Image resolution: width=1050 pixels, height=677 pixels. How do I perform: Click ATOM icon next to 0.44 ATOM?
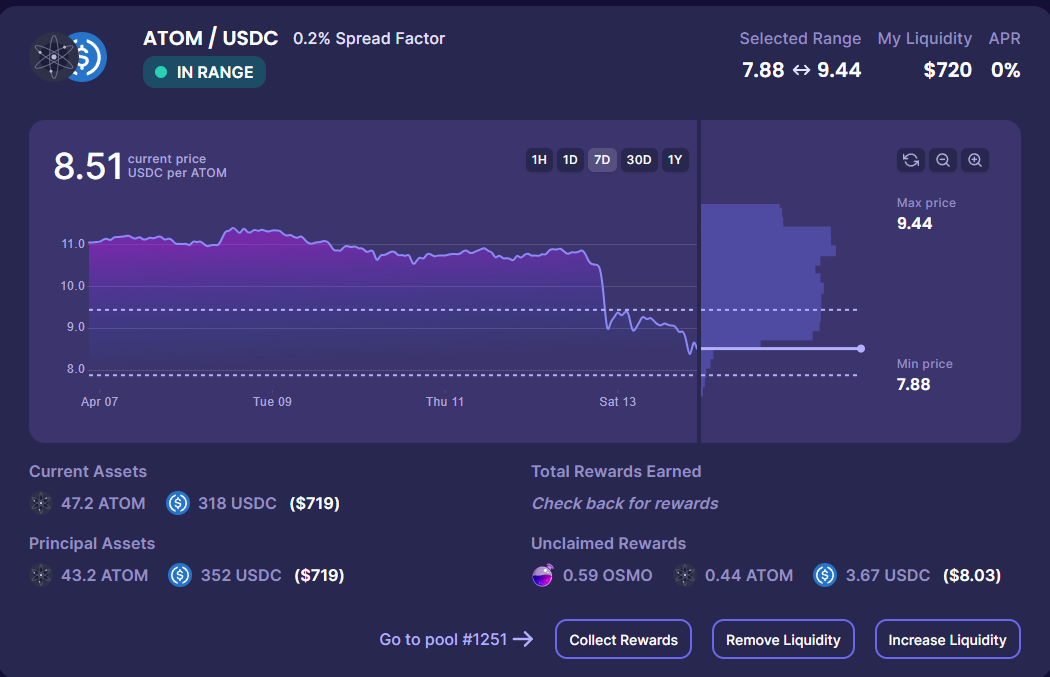(684, 575)
